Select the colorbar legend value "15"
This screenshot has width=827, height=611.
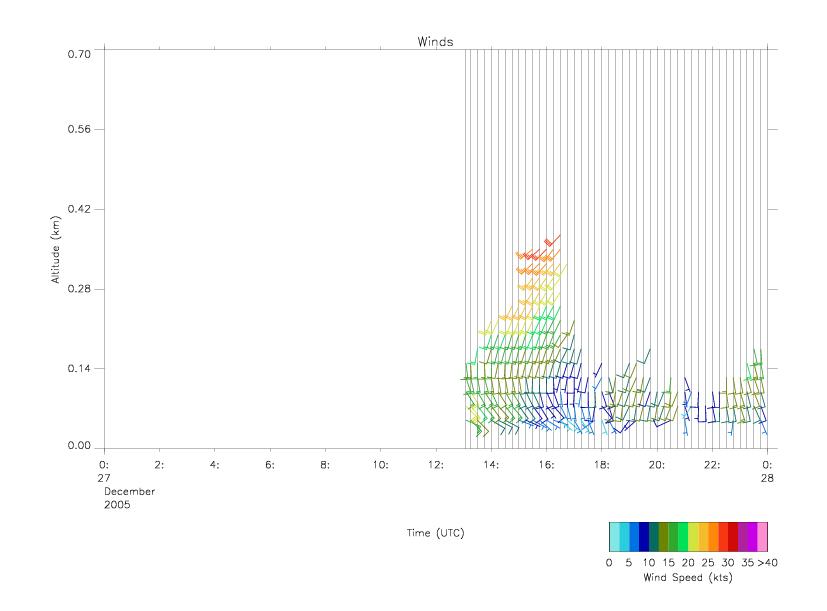pos(668,562)
